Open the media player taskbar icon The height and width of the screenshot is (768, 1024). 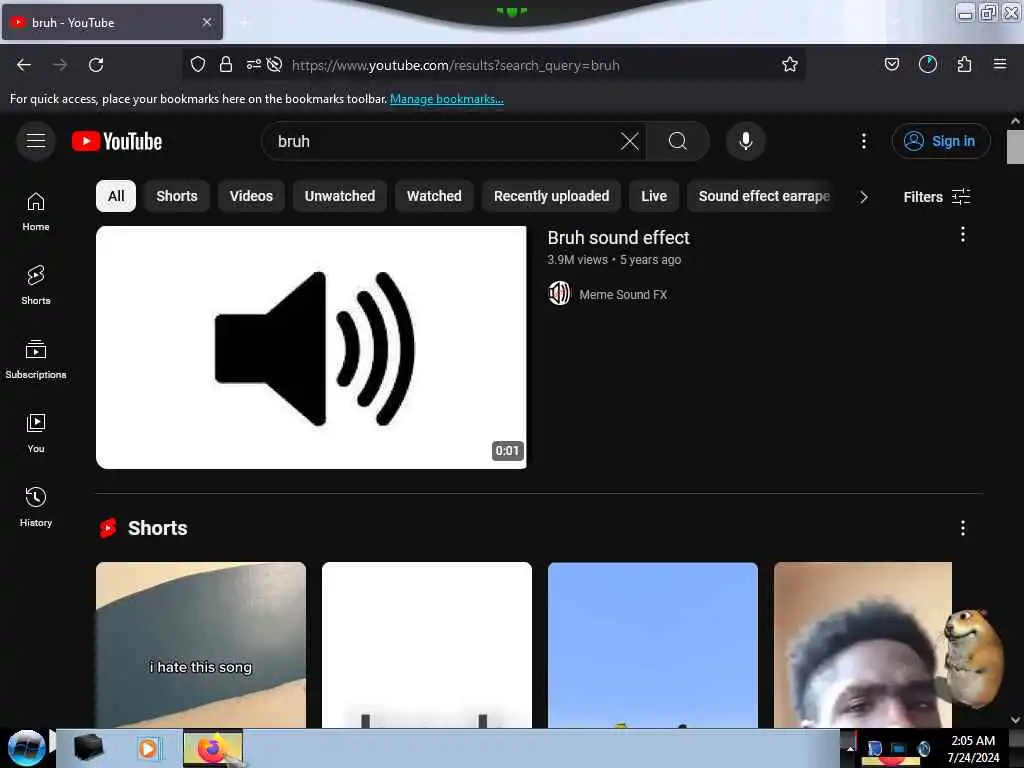[148, 748]
